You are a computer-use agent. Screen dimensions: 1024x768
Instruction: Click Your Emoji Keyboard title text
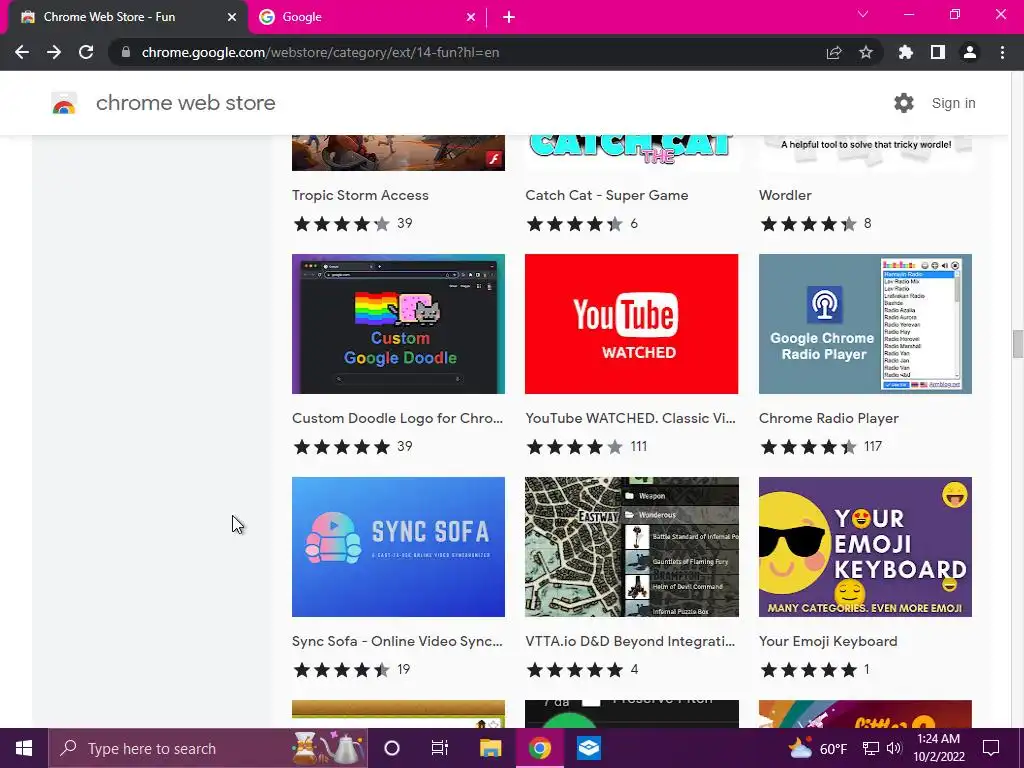coord(828,641)
